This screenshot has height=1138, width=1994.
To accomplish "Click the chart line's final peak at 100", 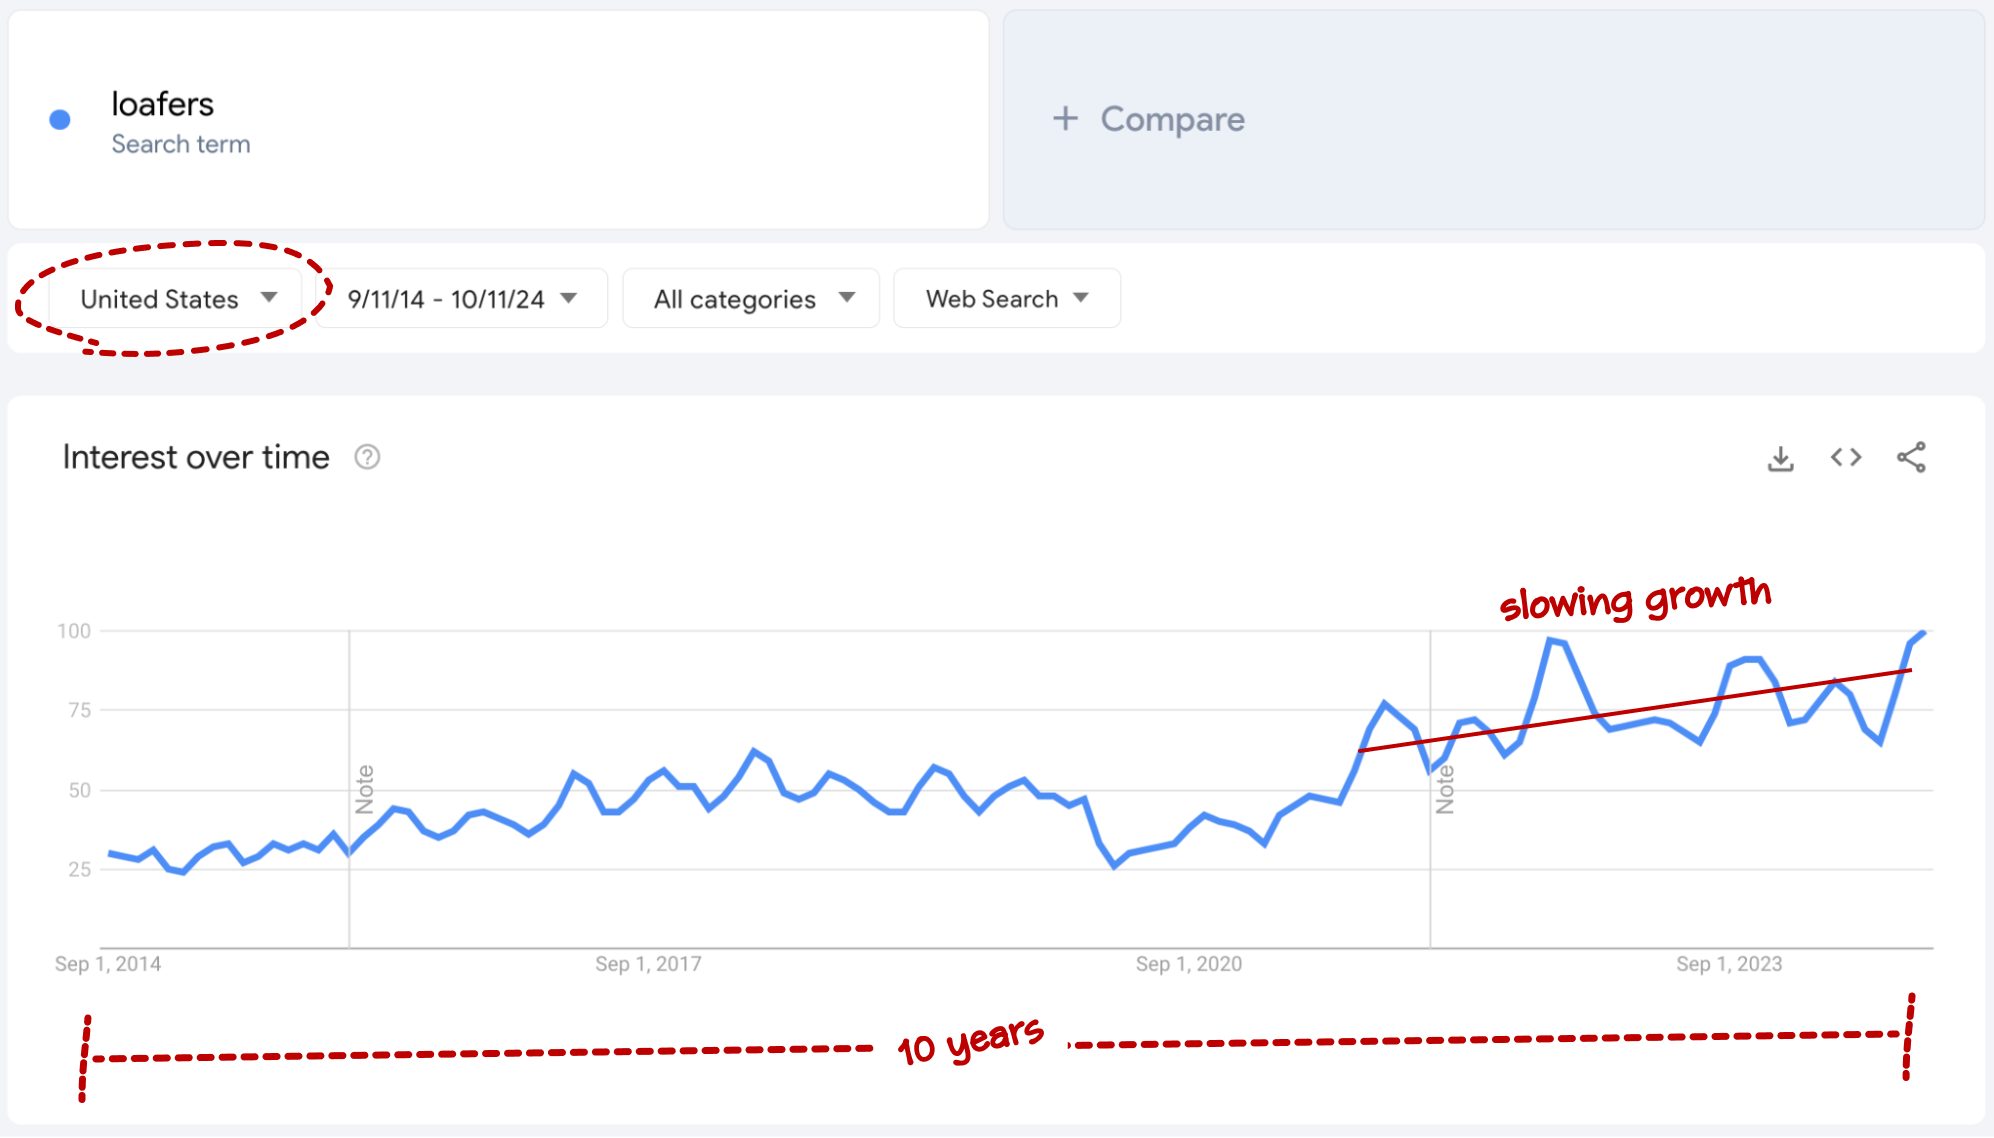I will pyautogui.click(x=1923, y=633).
